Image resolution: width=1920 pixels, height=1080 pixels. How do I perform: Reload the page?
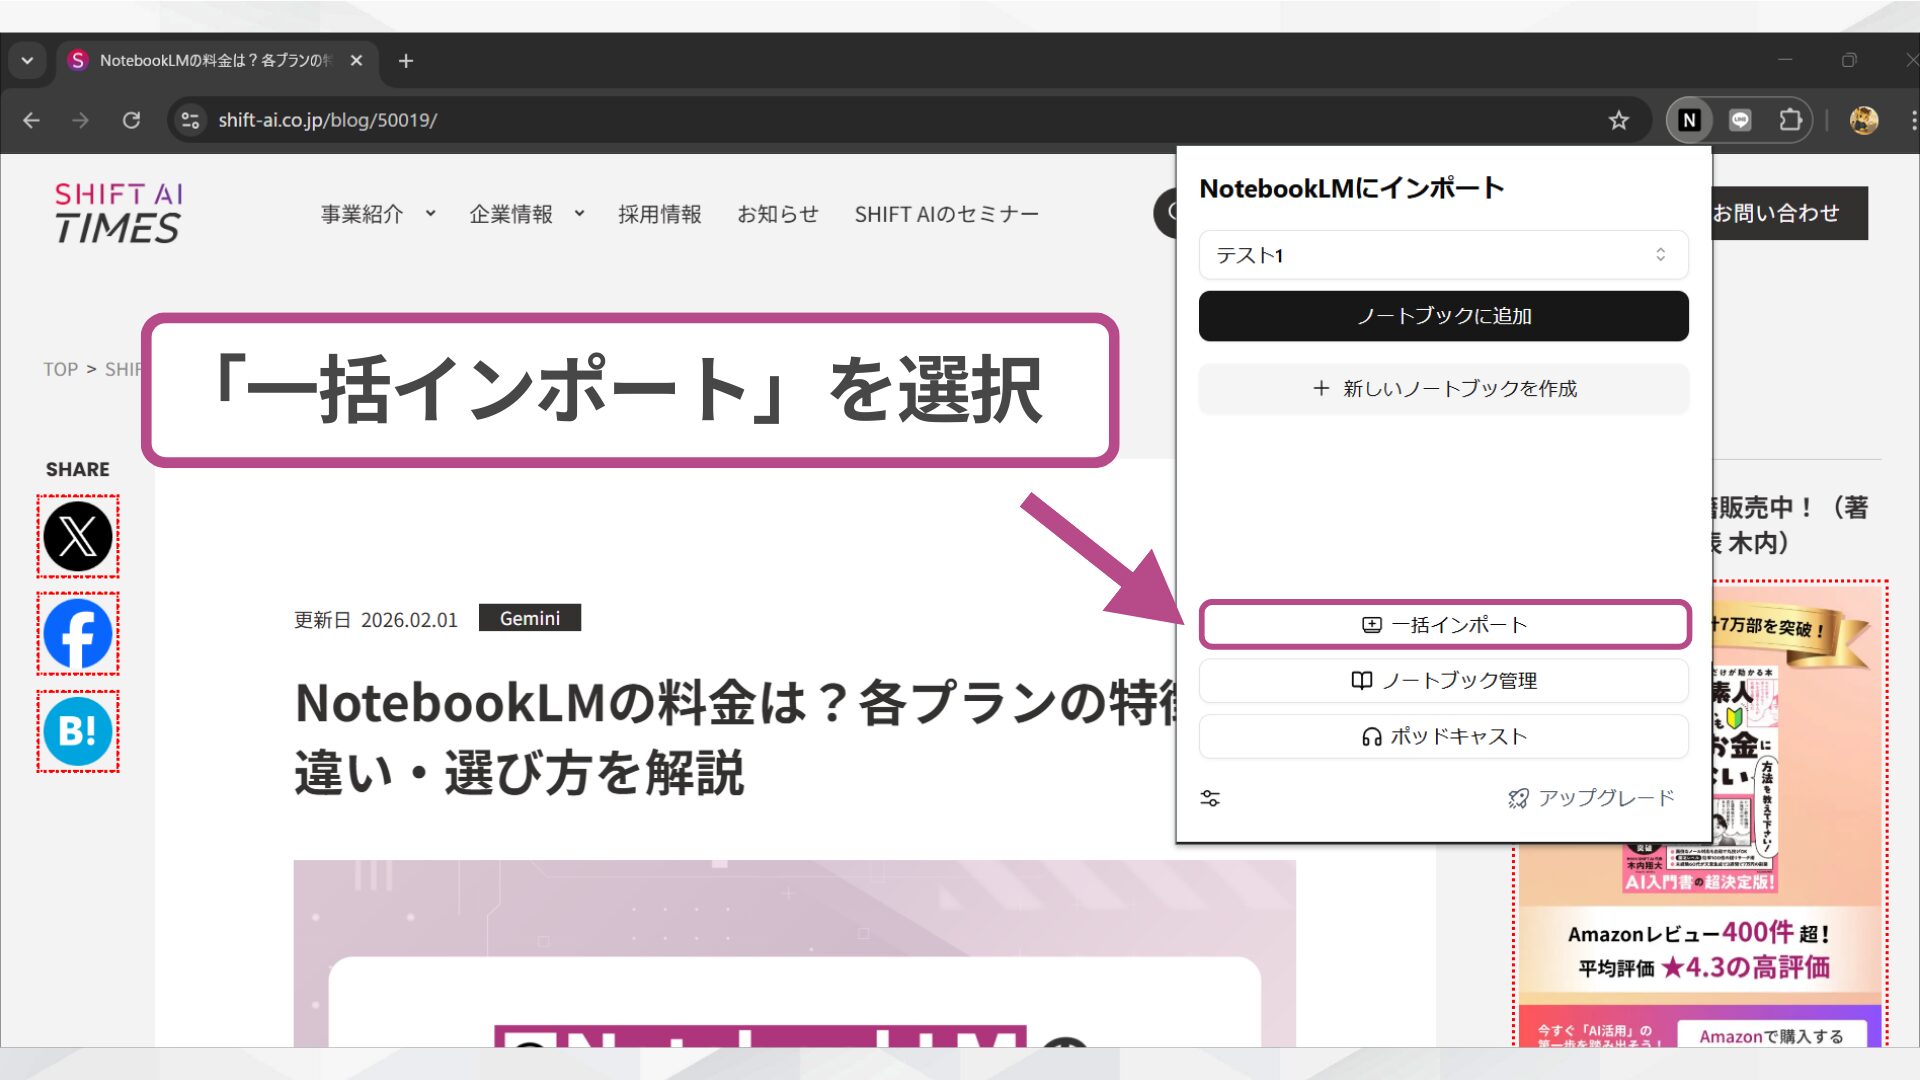132,119
